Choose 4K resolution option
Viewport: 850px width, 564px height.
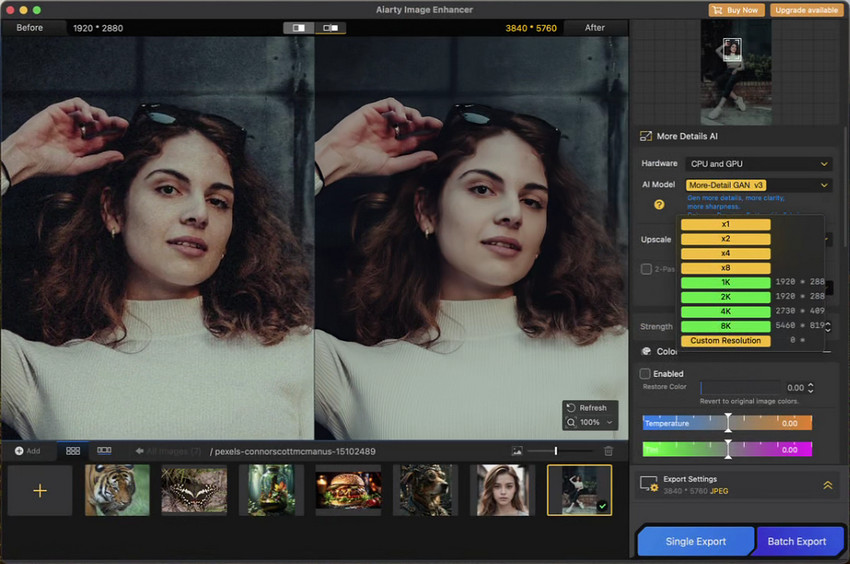pyautogui.click(x=725, y=312)
